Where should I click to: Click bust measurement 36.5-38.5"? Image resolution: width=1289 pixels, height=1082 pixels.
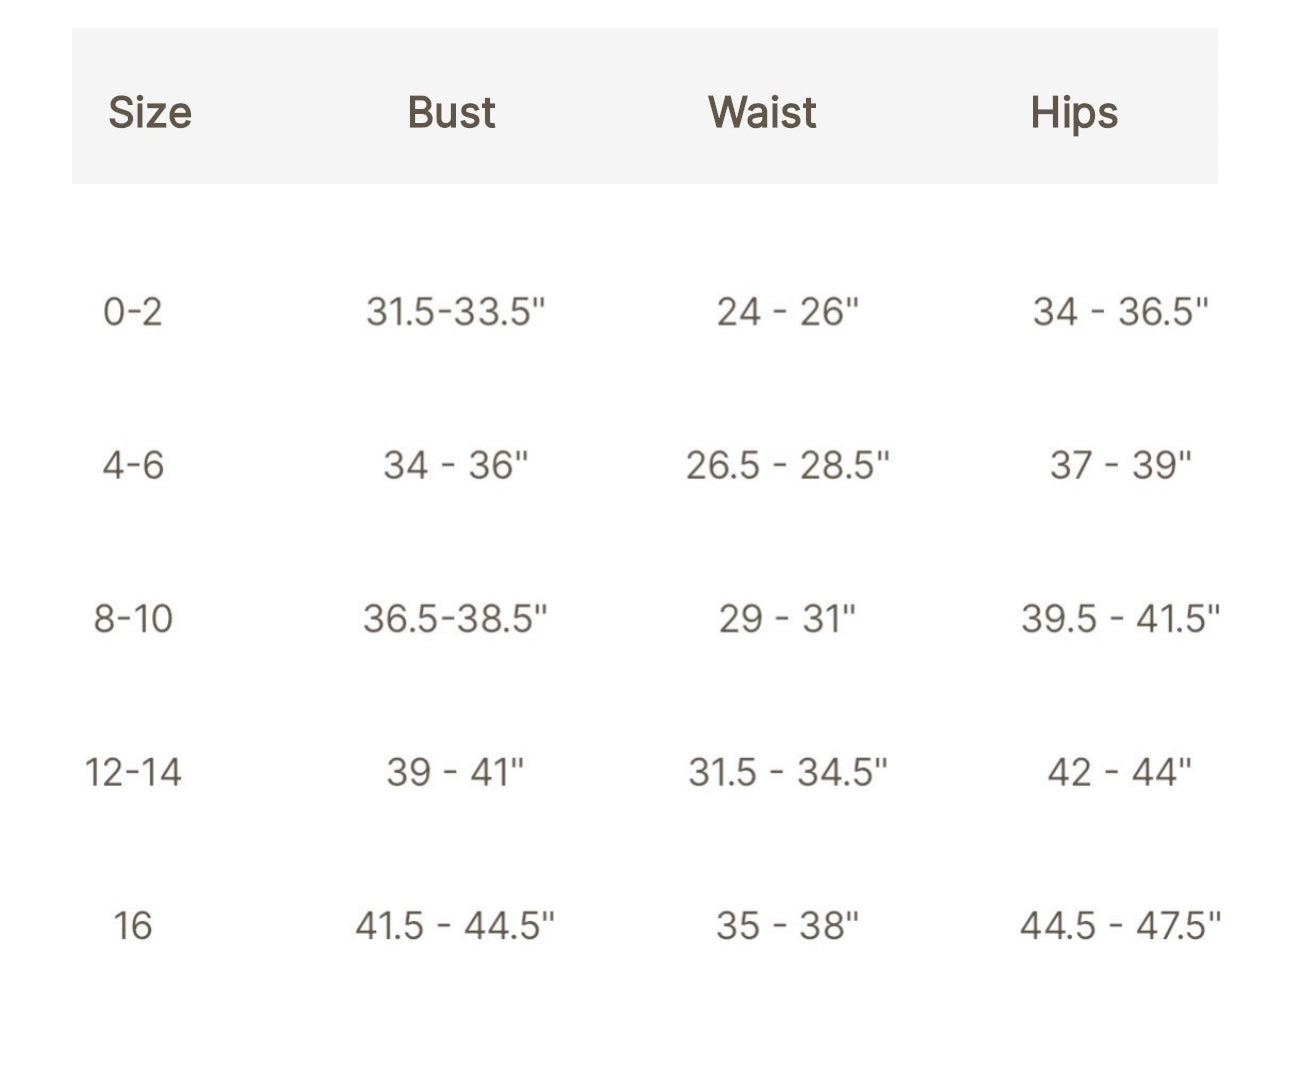[x=455, y=619]
